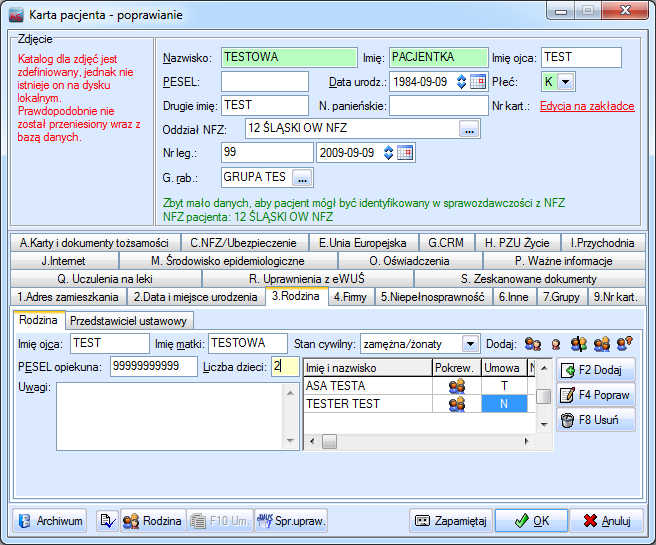Viewport: 656px width, 545px height.
Task: Click the Edycja na zakładce link
Action: click(x=587, y=106)
